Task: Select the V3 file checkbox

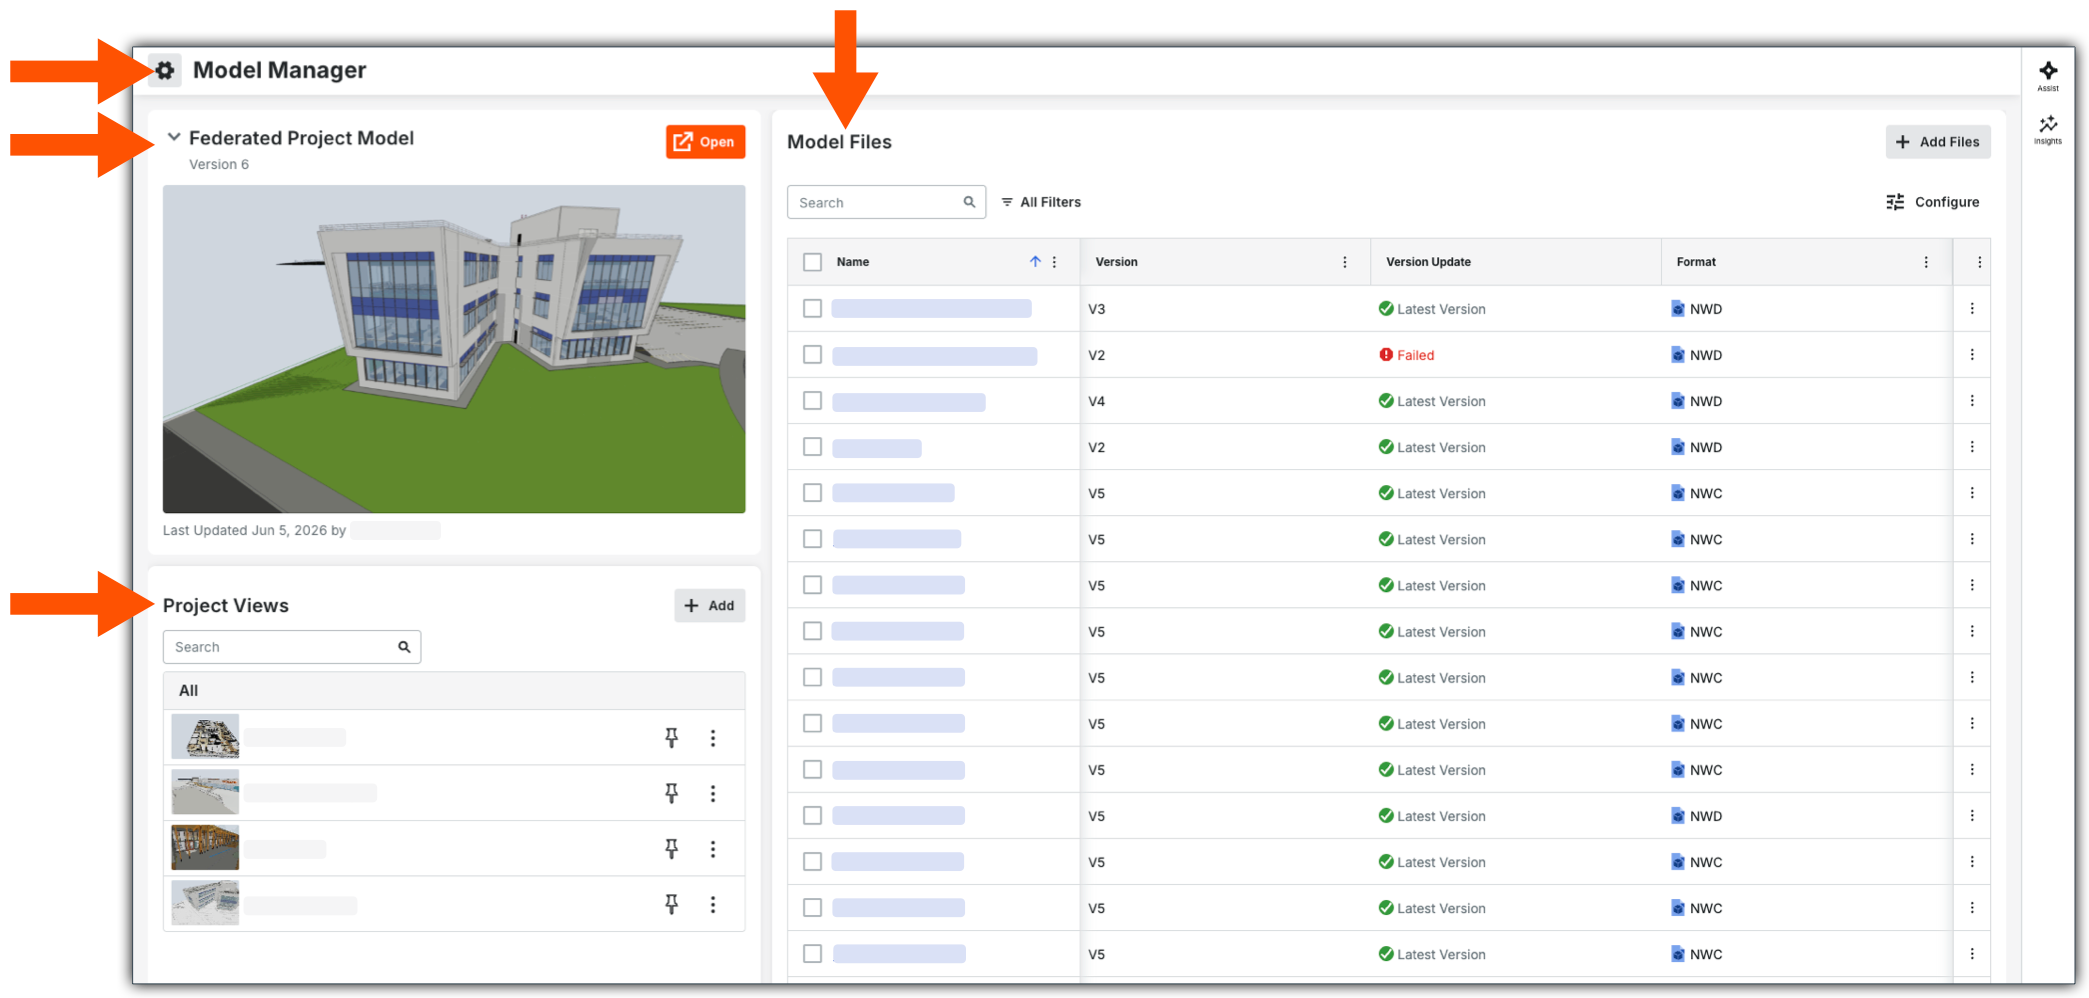Action: pos(812,309)
